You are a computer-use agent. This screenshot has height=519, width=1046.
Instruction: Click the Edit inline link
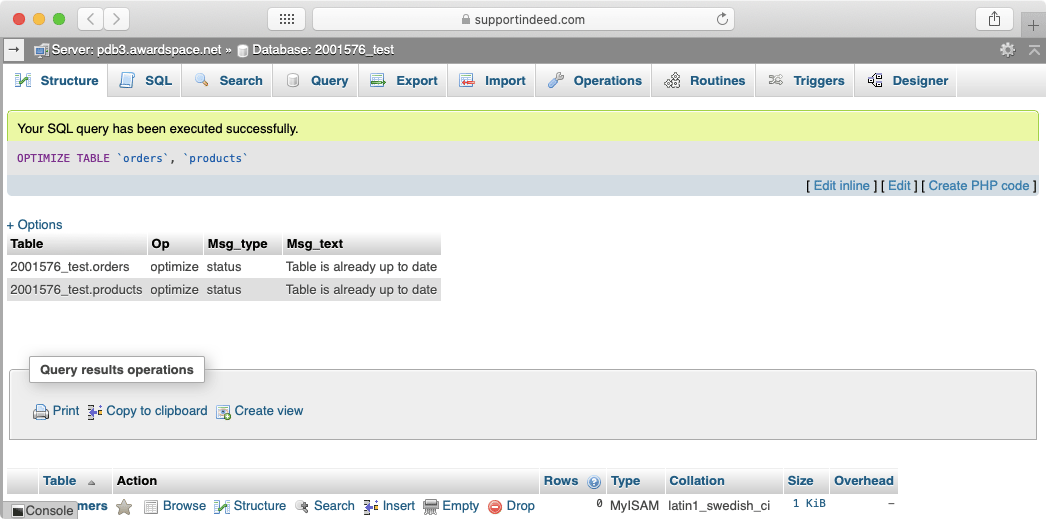(841, 186)
